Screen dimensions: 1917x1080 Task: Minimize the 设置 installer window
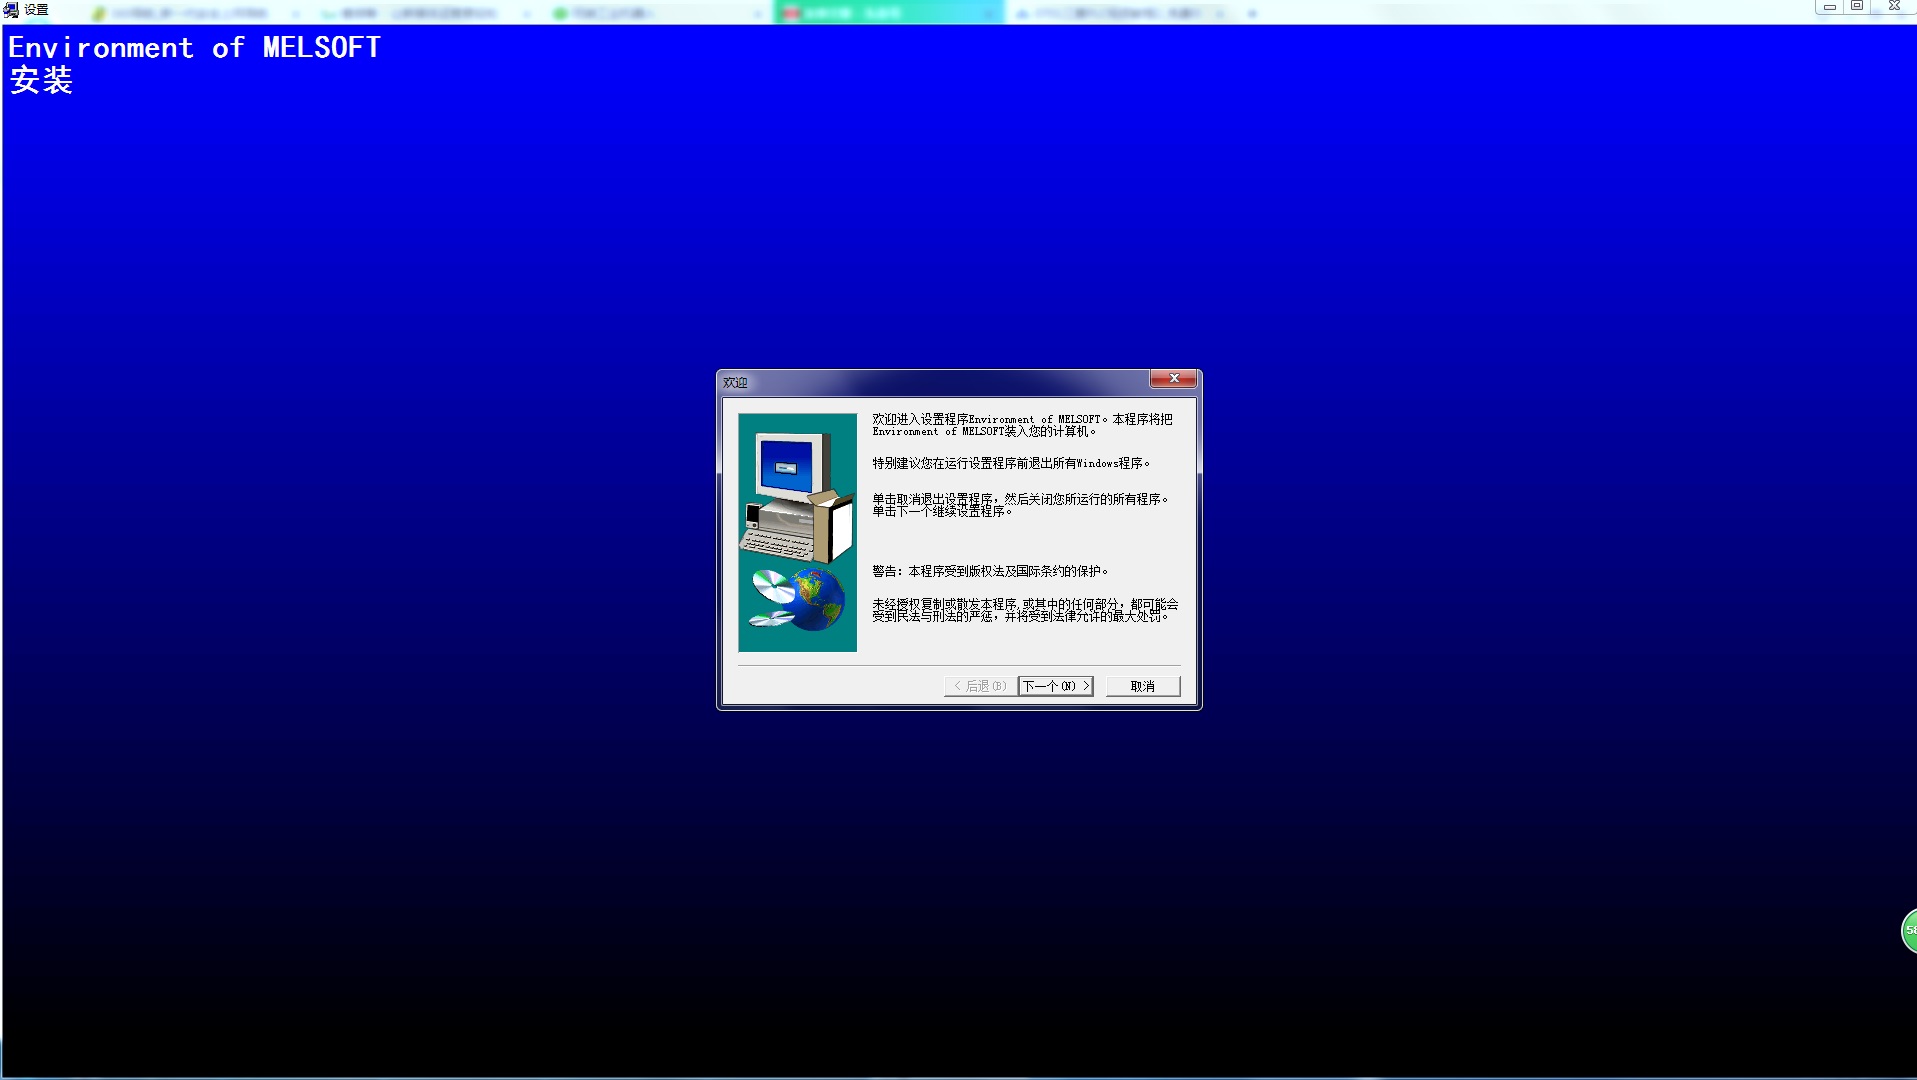click(1829, 7)
